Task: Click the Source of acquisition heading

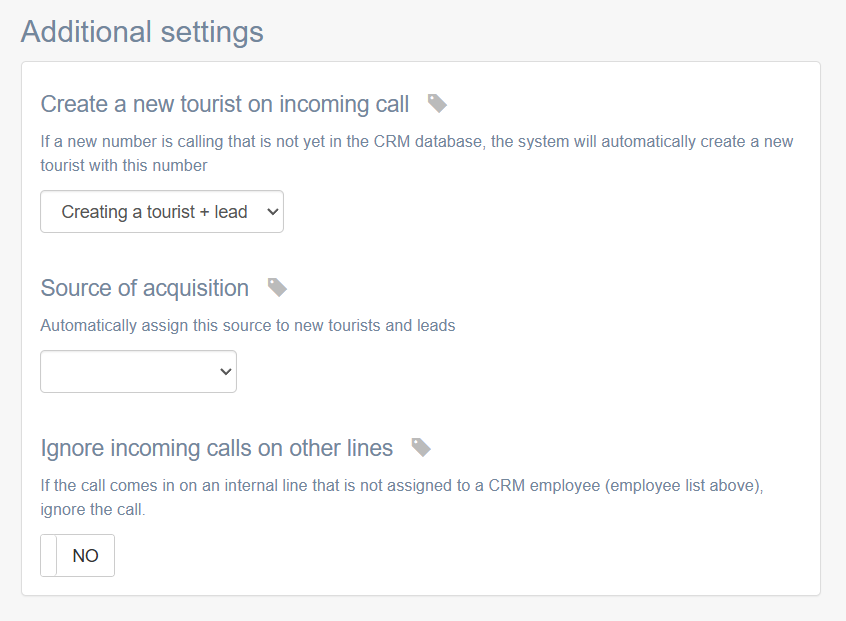Action: (x=145, y=288)
